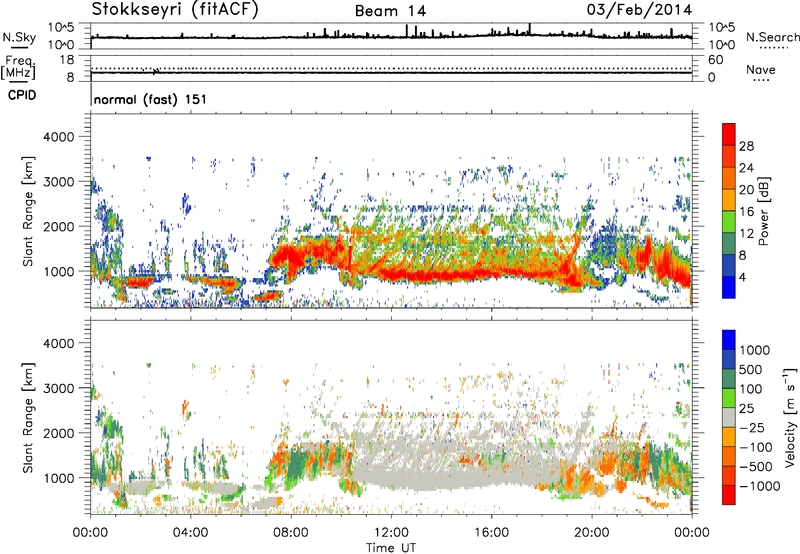Click the '18' frequency axis tick label
The height and width of the screenshot is (554, 800).
[x=67, y=60]
